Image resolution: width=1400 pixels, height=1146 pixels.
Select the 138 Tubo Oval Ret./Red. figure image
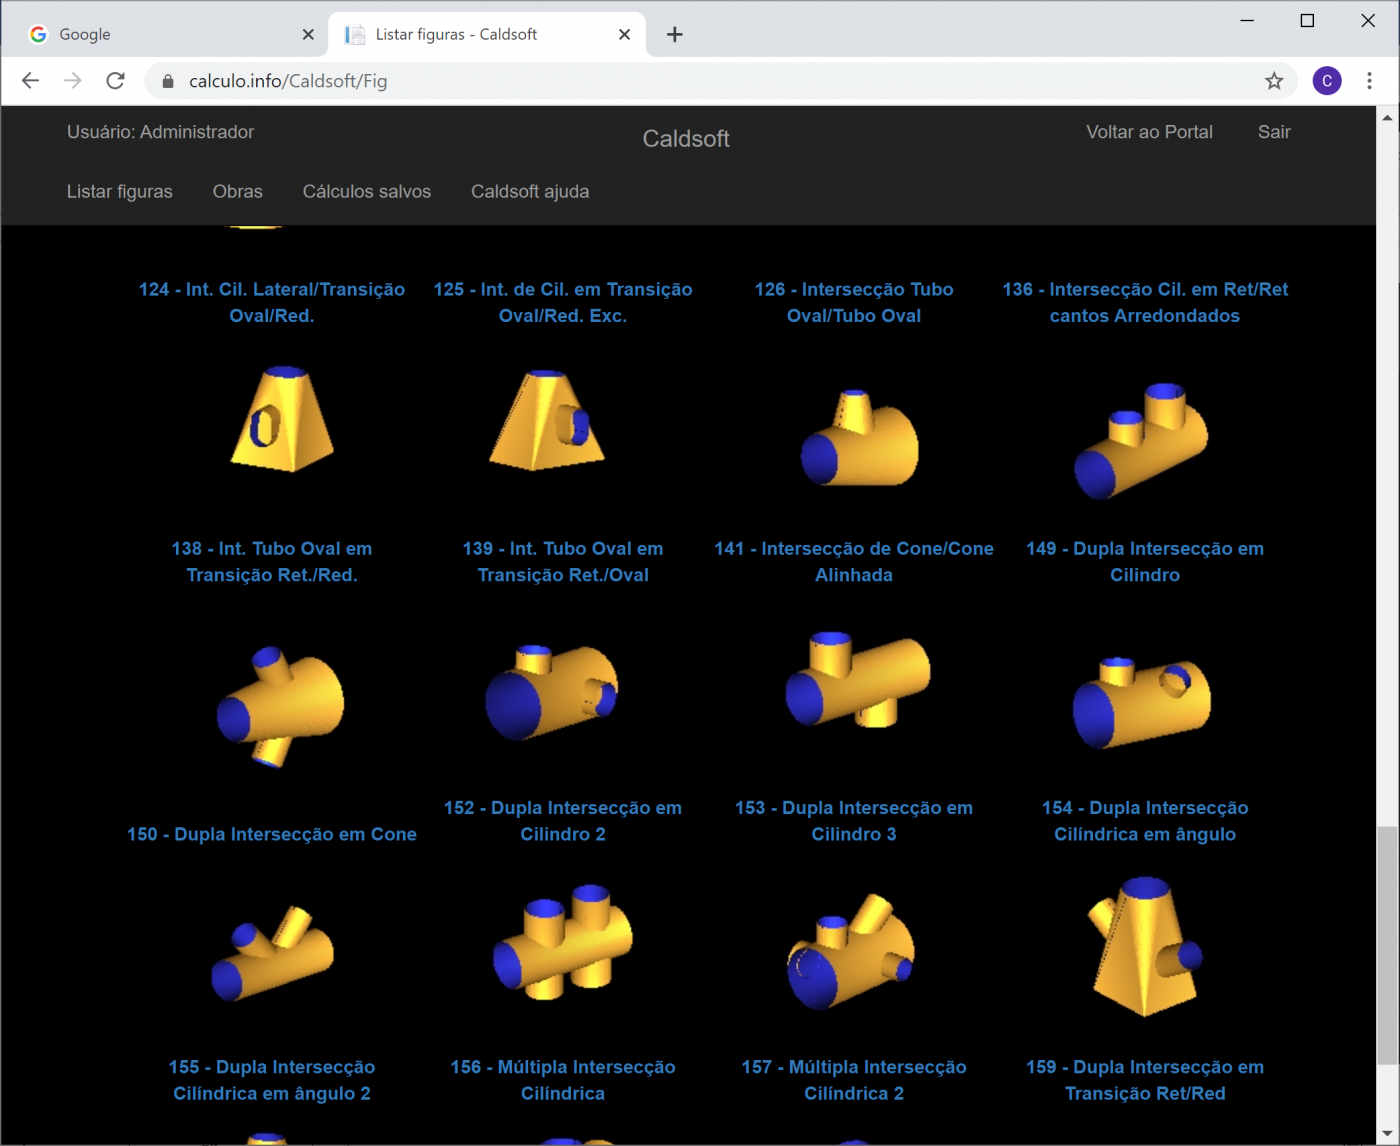click(280, 419)
